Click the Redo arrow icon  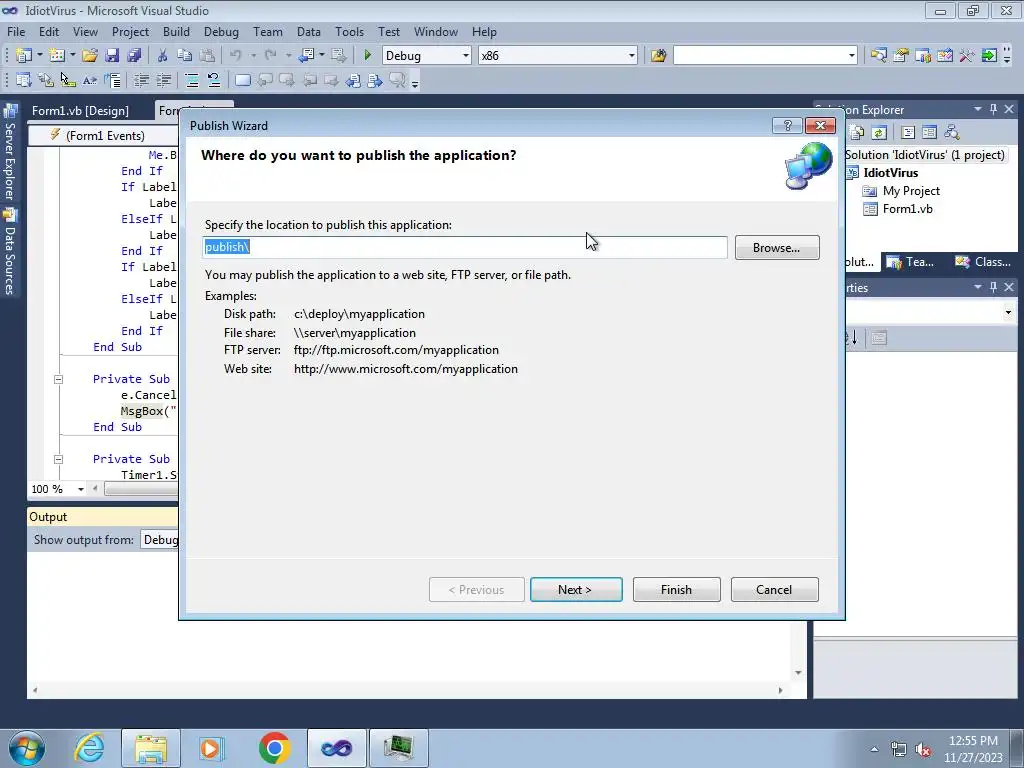271,56
